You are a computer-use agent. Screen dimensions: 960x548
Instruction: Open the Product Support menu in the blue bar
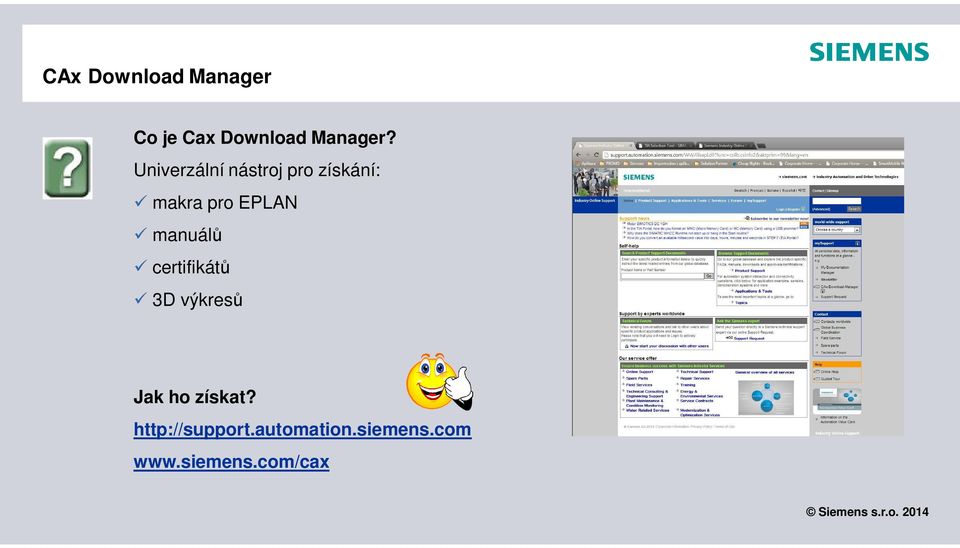[x=652, y=201]
